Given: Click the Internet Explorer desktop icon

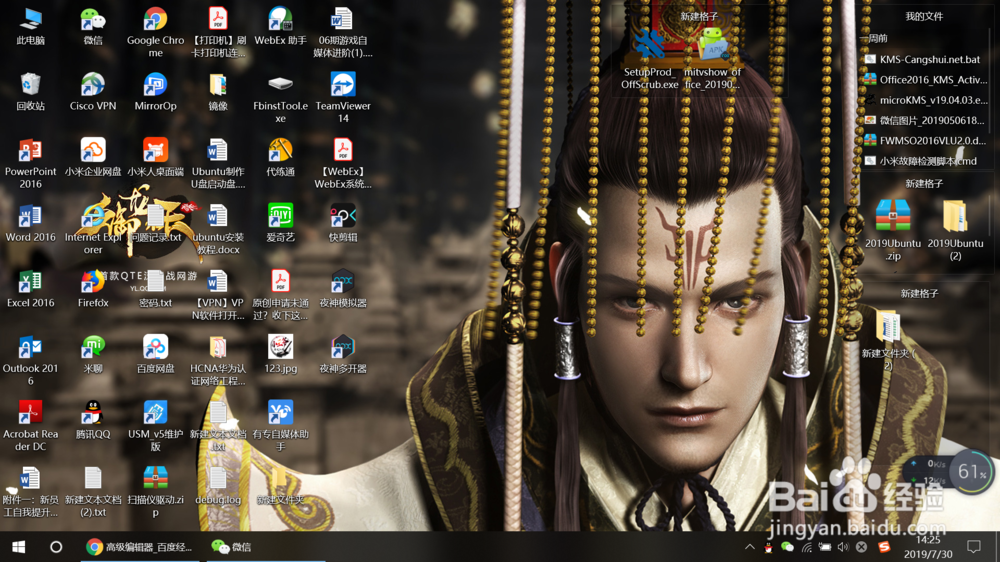Looking at the screenshot, I should click(x=93, y=230).
